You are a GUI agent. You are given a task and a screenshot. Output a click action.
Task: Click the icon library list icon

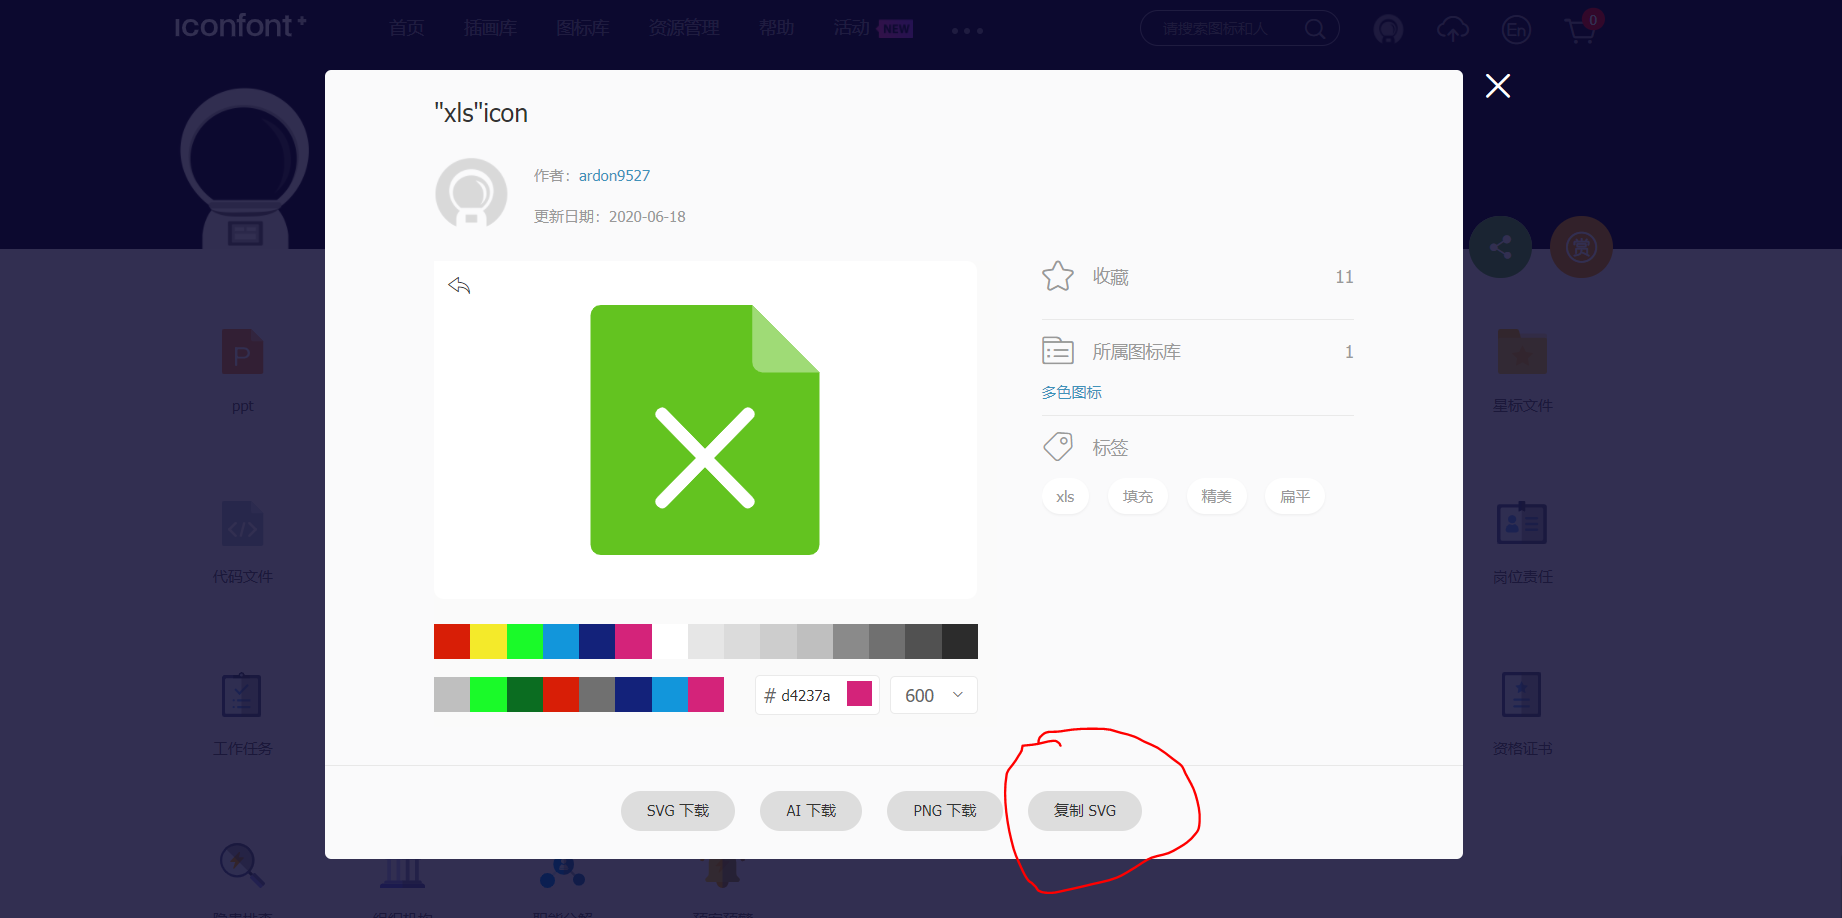coord(1057,351)
